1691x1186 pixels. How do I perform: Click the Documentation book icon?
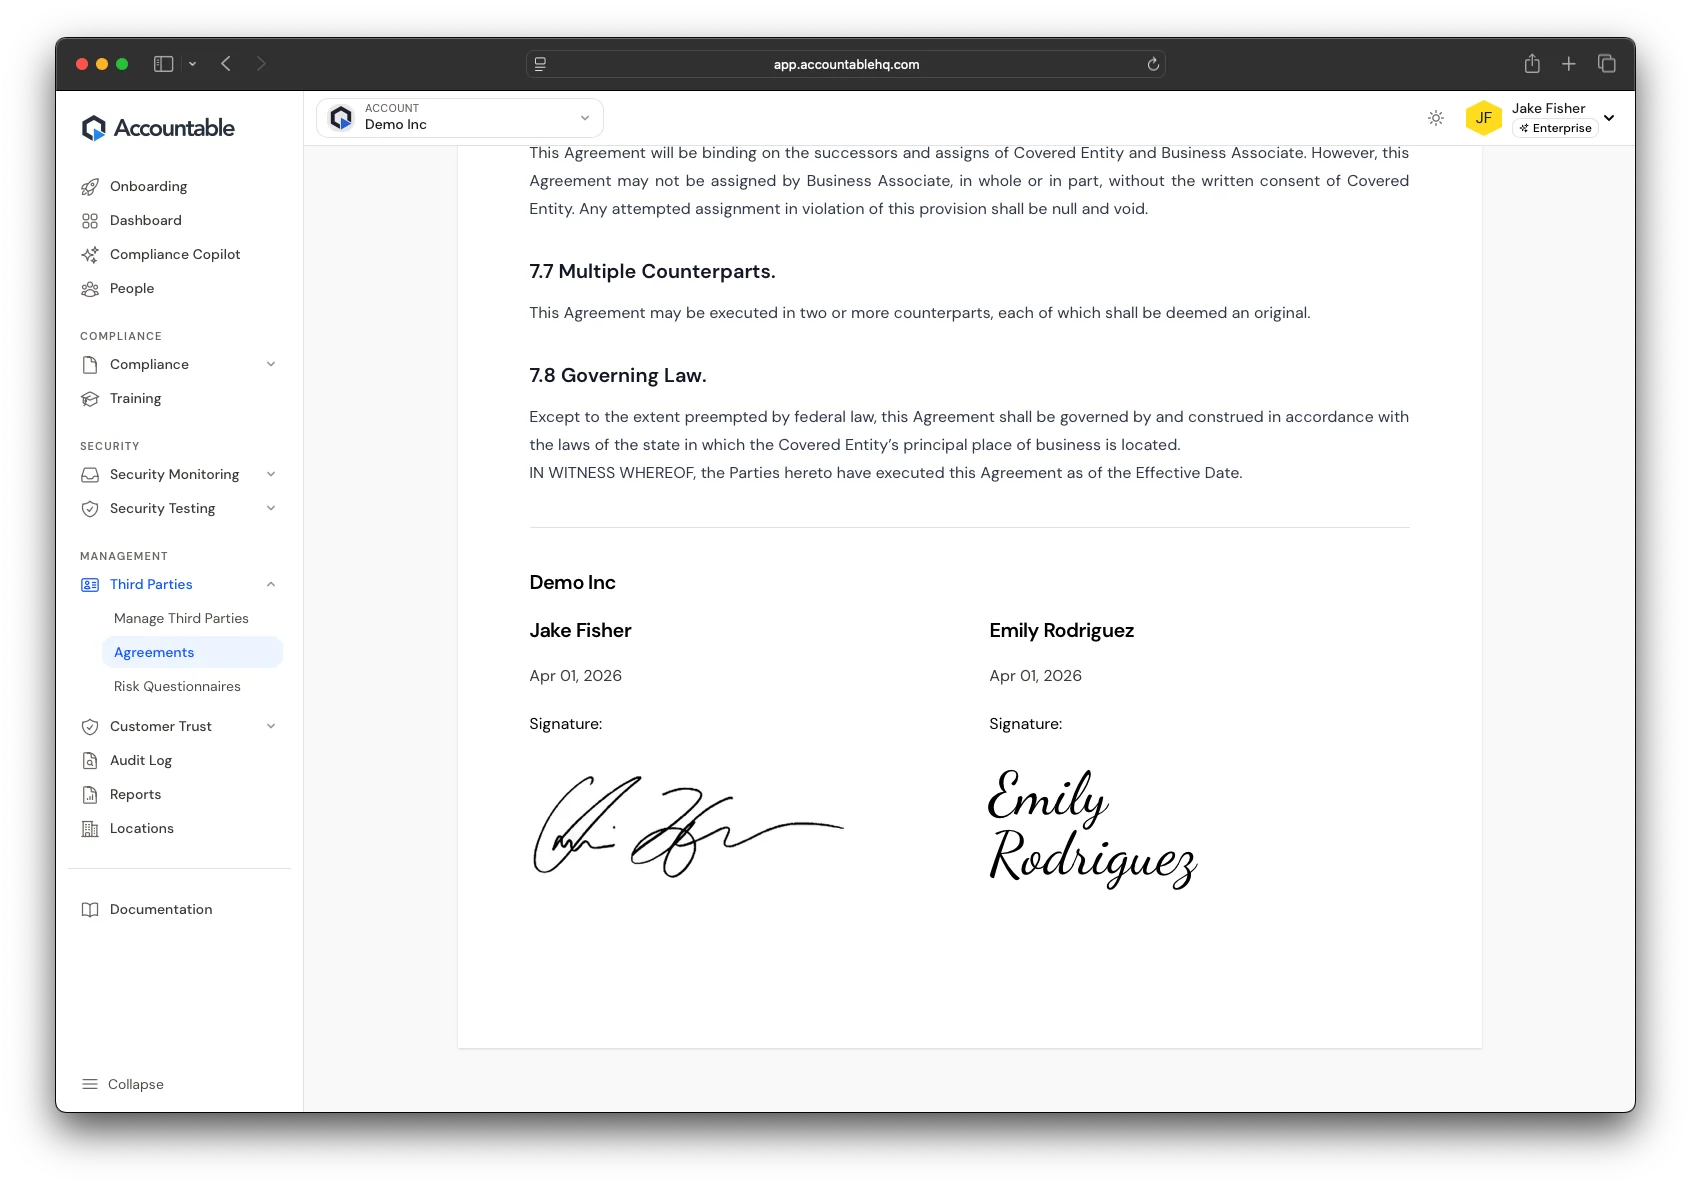coord(90,910)
